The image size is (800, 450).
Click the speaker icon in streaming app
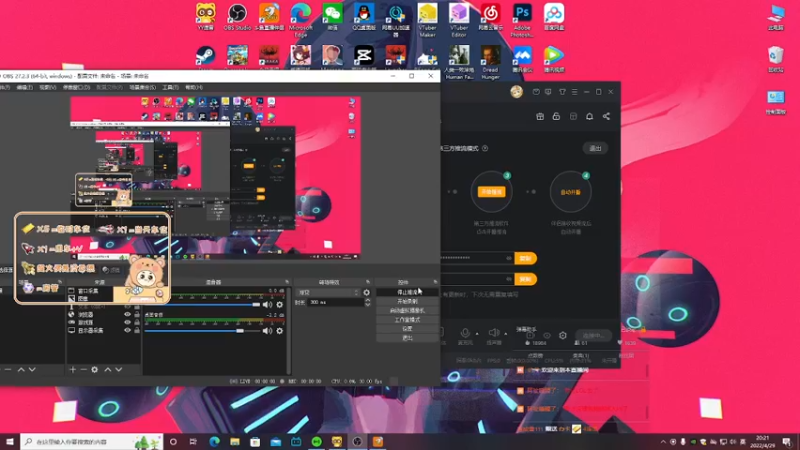pos(493,333)
